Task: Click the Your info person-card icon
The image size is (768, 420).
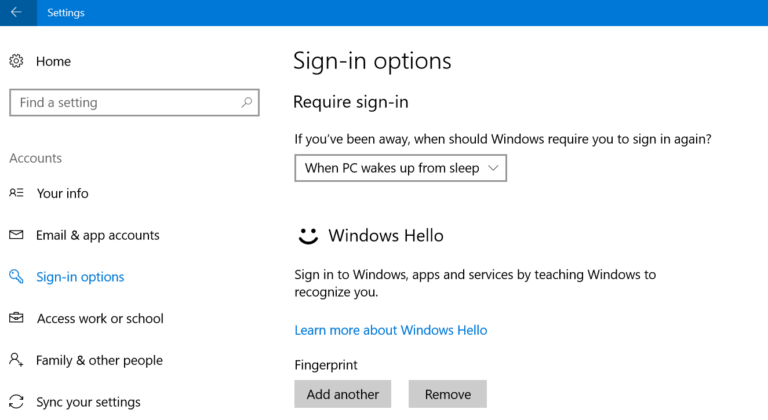Action: (16, 193)
